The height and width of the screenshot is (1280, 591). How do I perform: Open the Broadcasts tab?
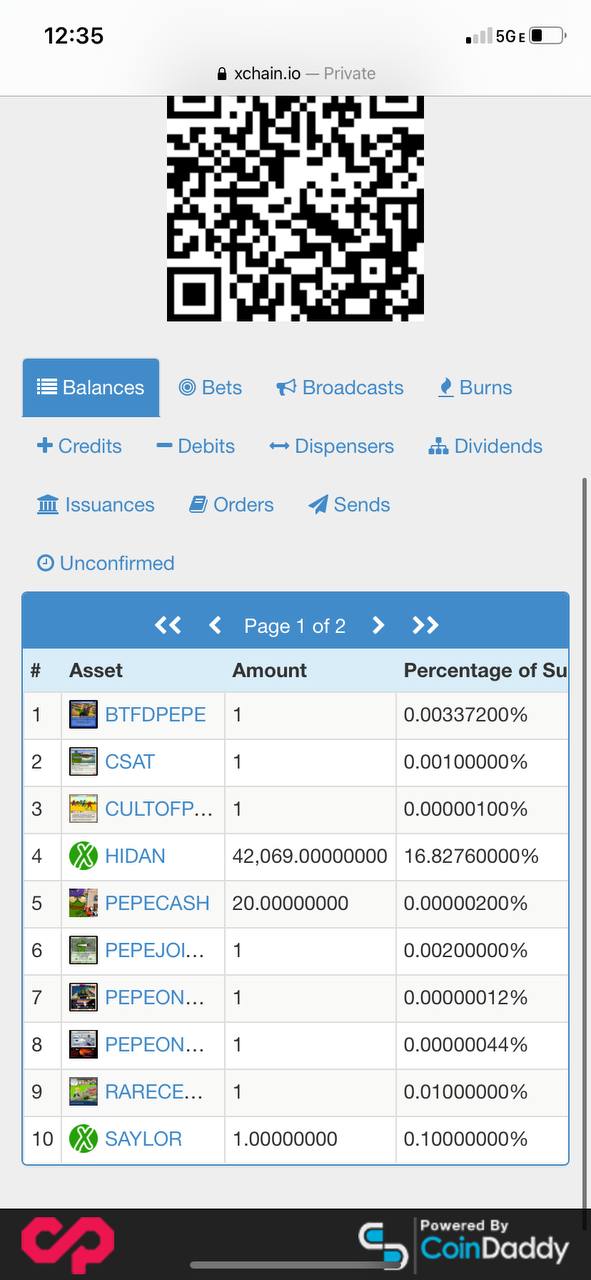pos(340,387)
